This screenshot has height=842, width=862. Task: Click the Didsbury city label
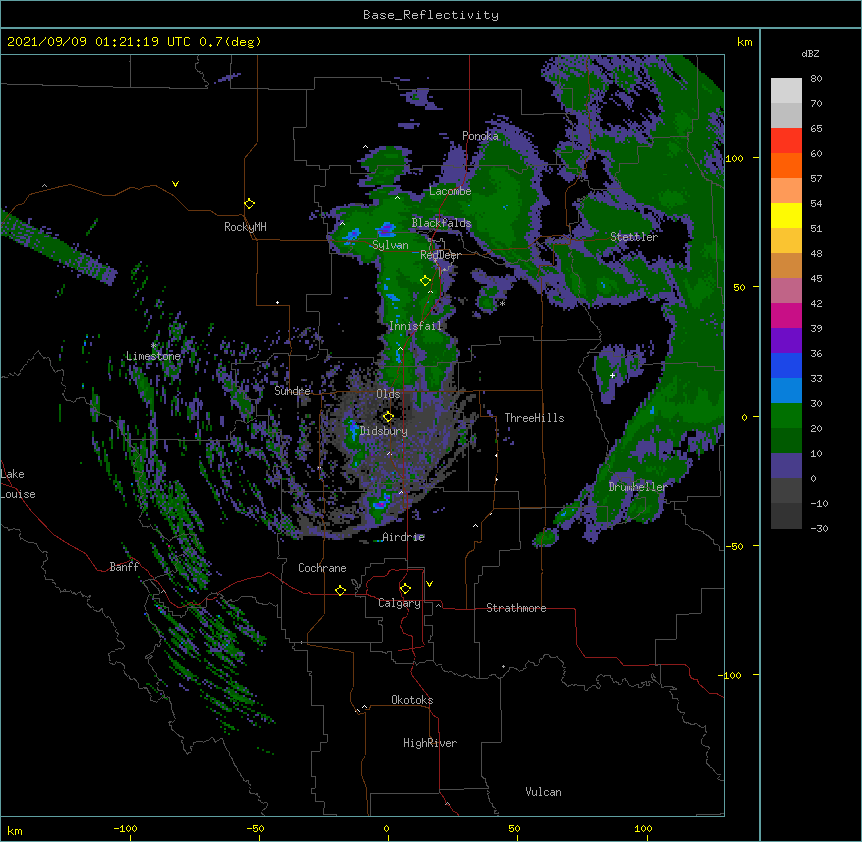click(x=384, y=431)
